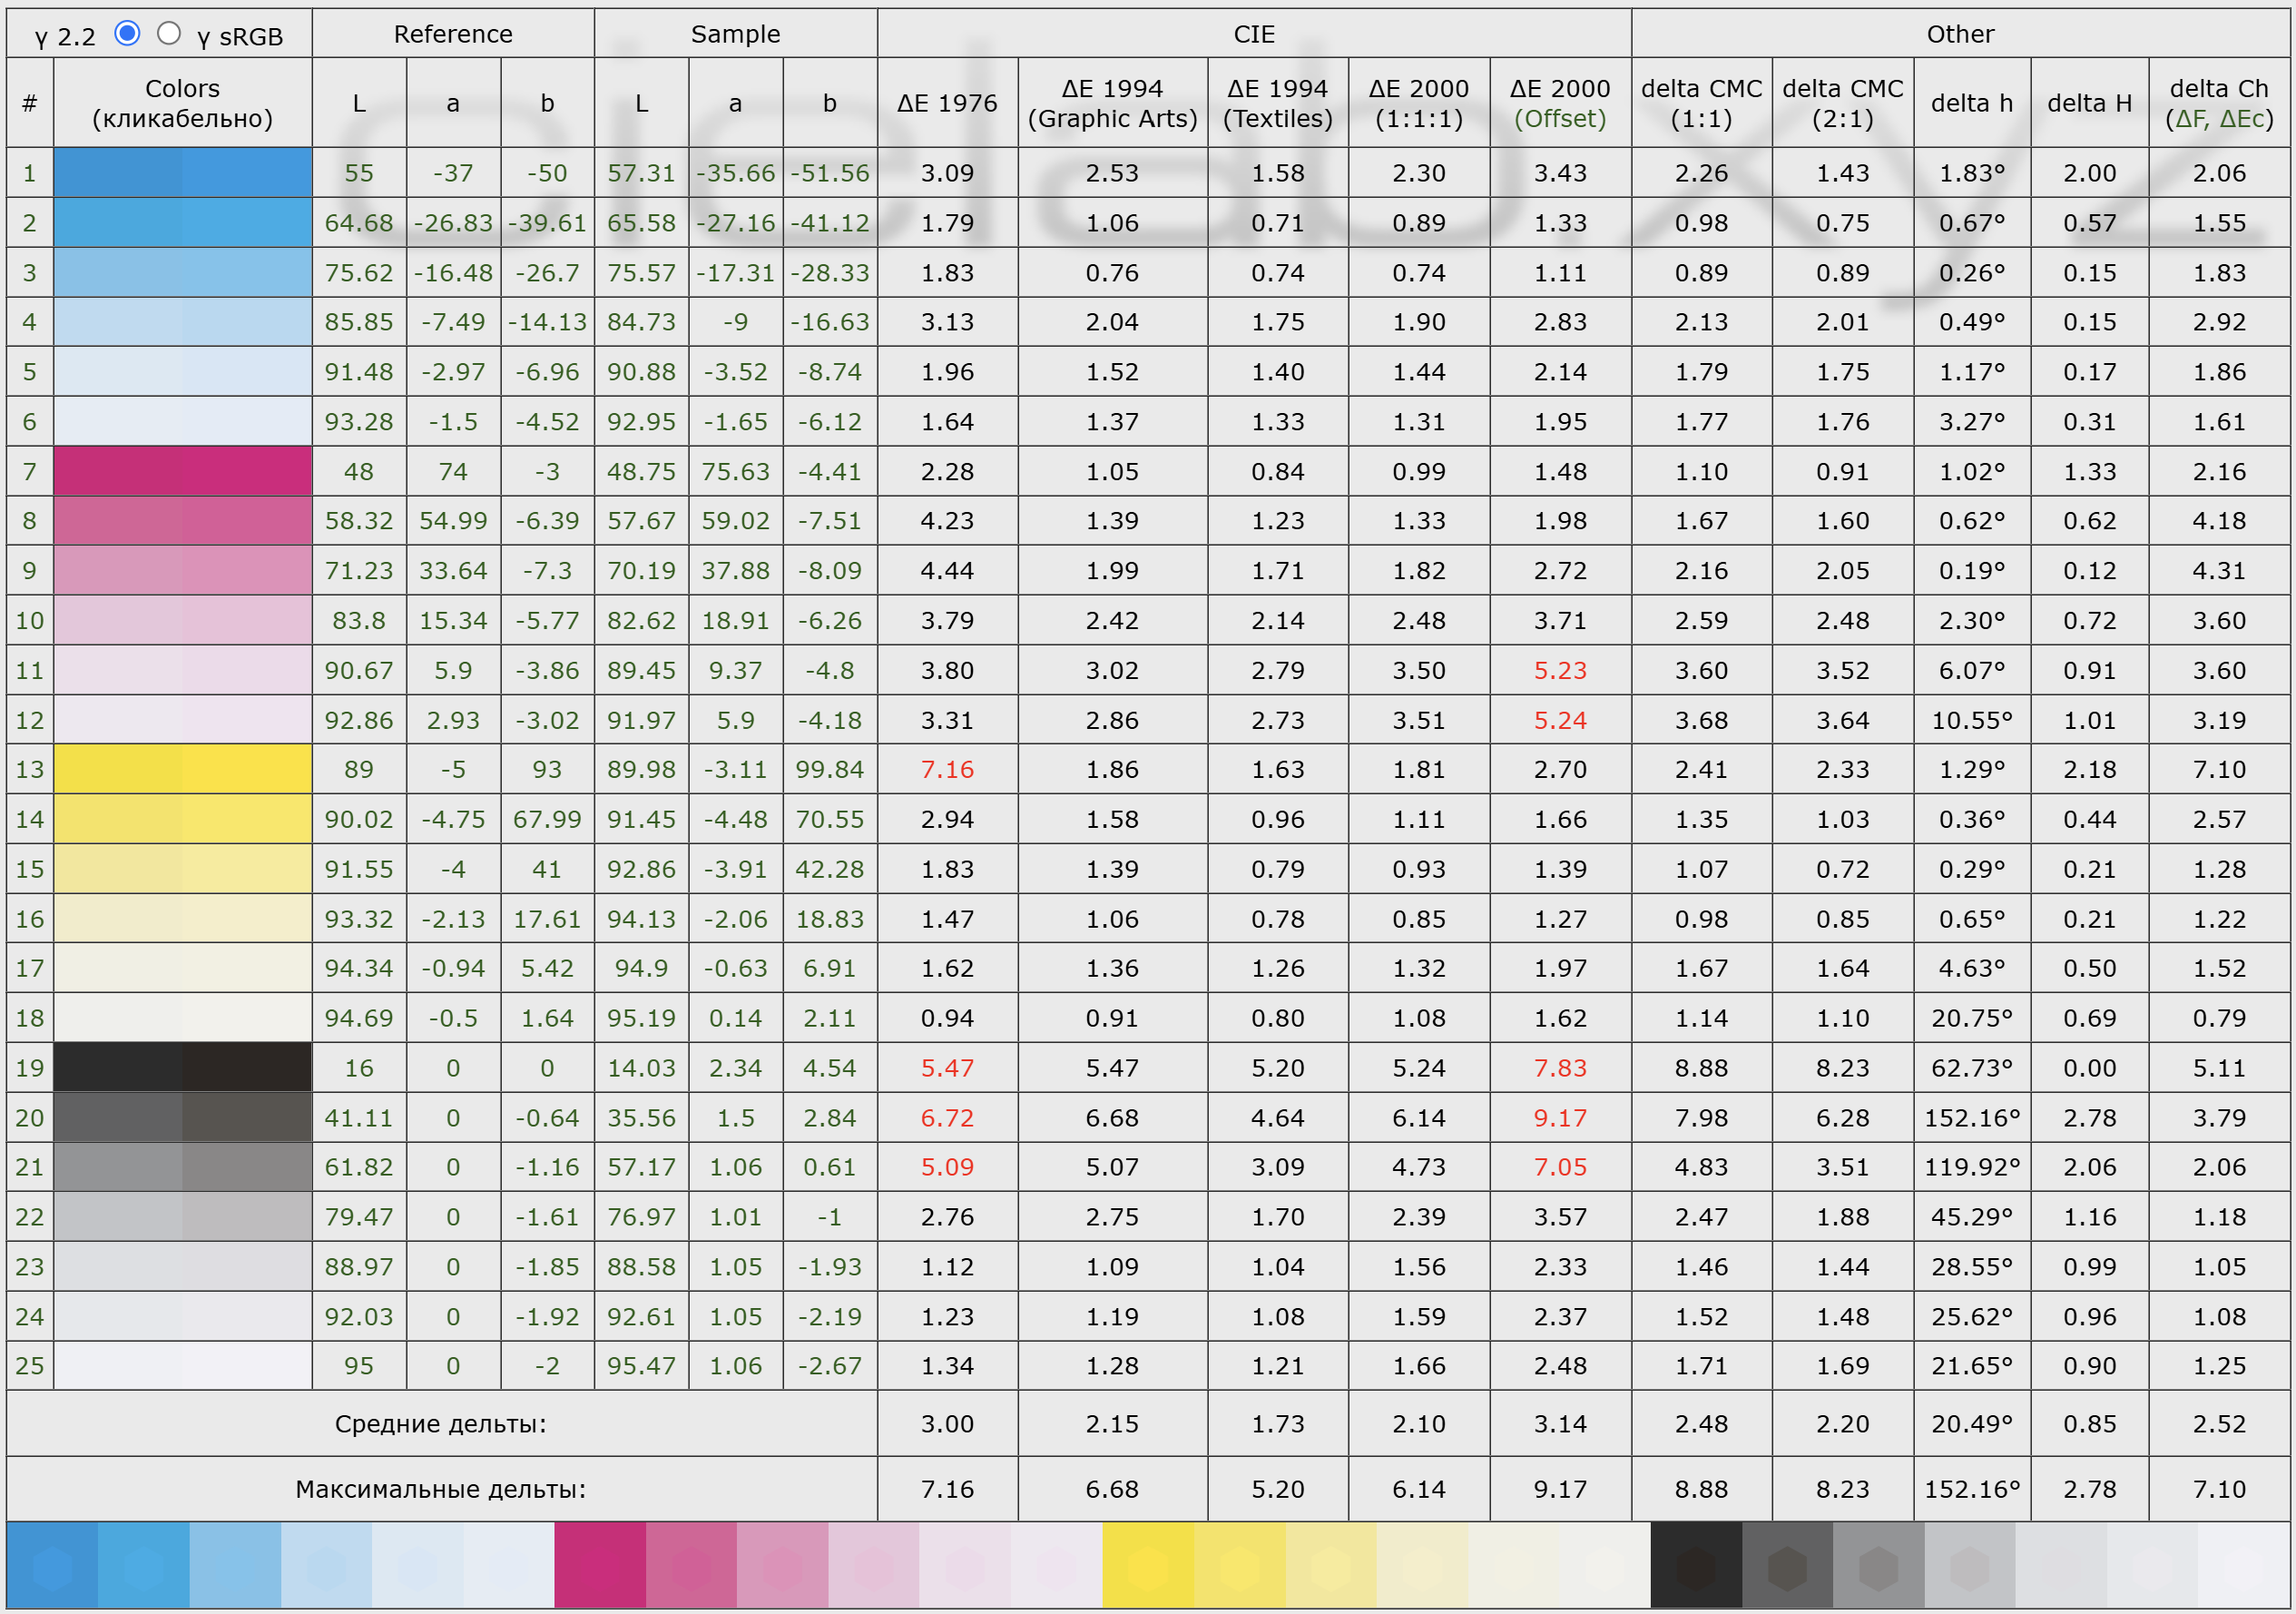Click the mid-gray tile in bottom strip

[x=1878, y=1565]
